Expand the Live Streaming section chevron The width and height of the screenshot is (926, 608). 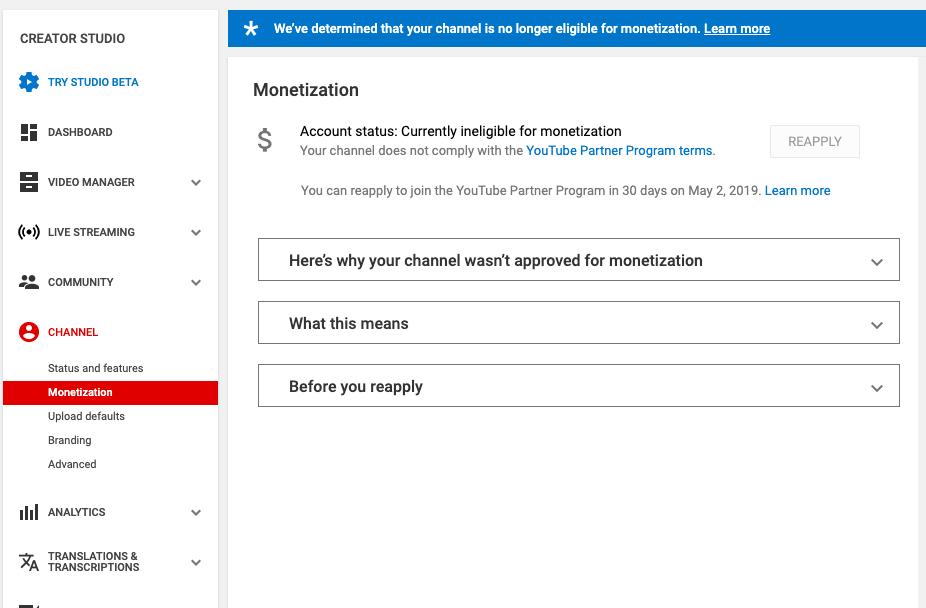[x=196, y=233]
